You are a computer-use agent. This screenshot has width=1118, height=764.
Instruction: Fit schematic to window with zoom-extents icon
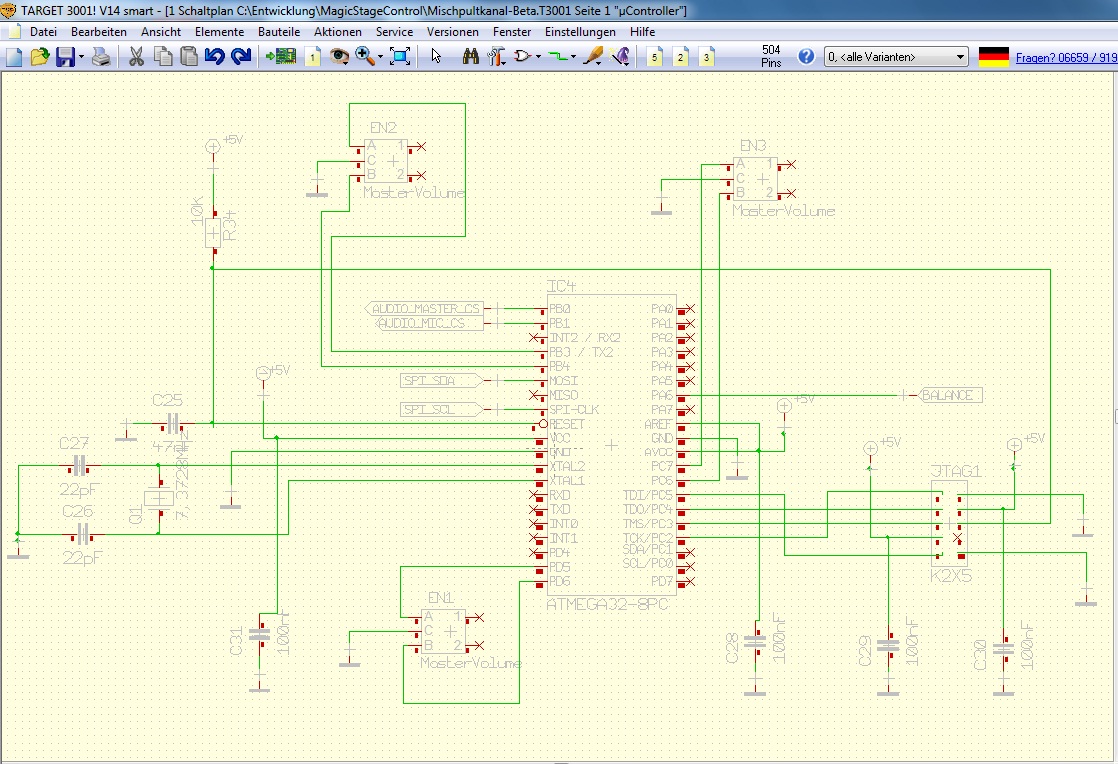400,57
